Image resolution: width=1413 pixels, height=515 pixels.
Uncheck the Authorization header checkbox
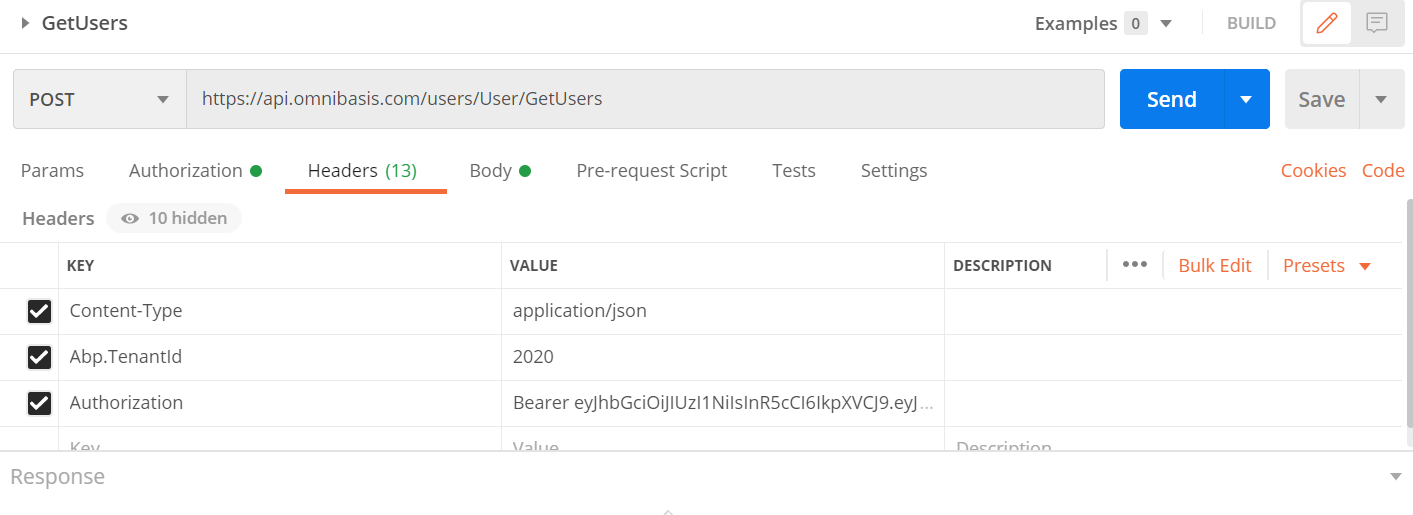[39, 403]
